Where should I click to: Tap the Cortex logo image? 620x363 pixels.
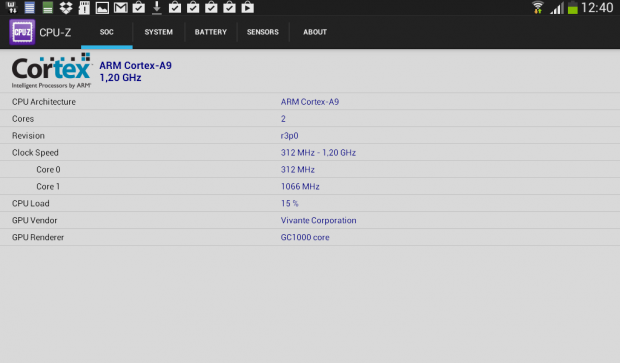pyautogui.click(x=51, y=71)
